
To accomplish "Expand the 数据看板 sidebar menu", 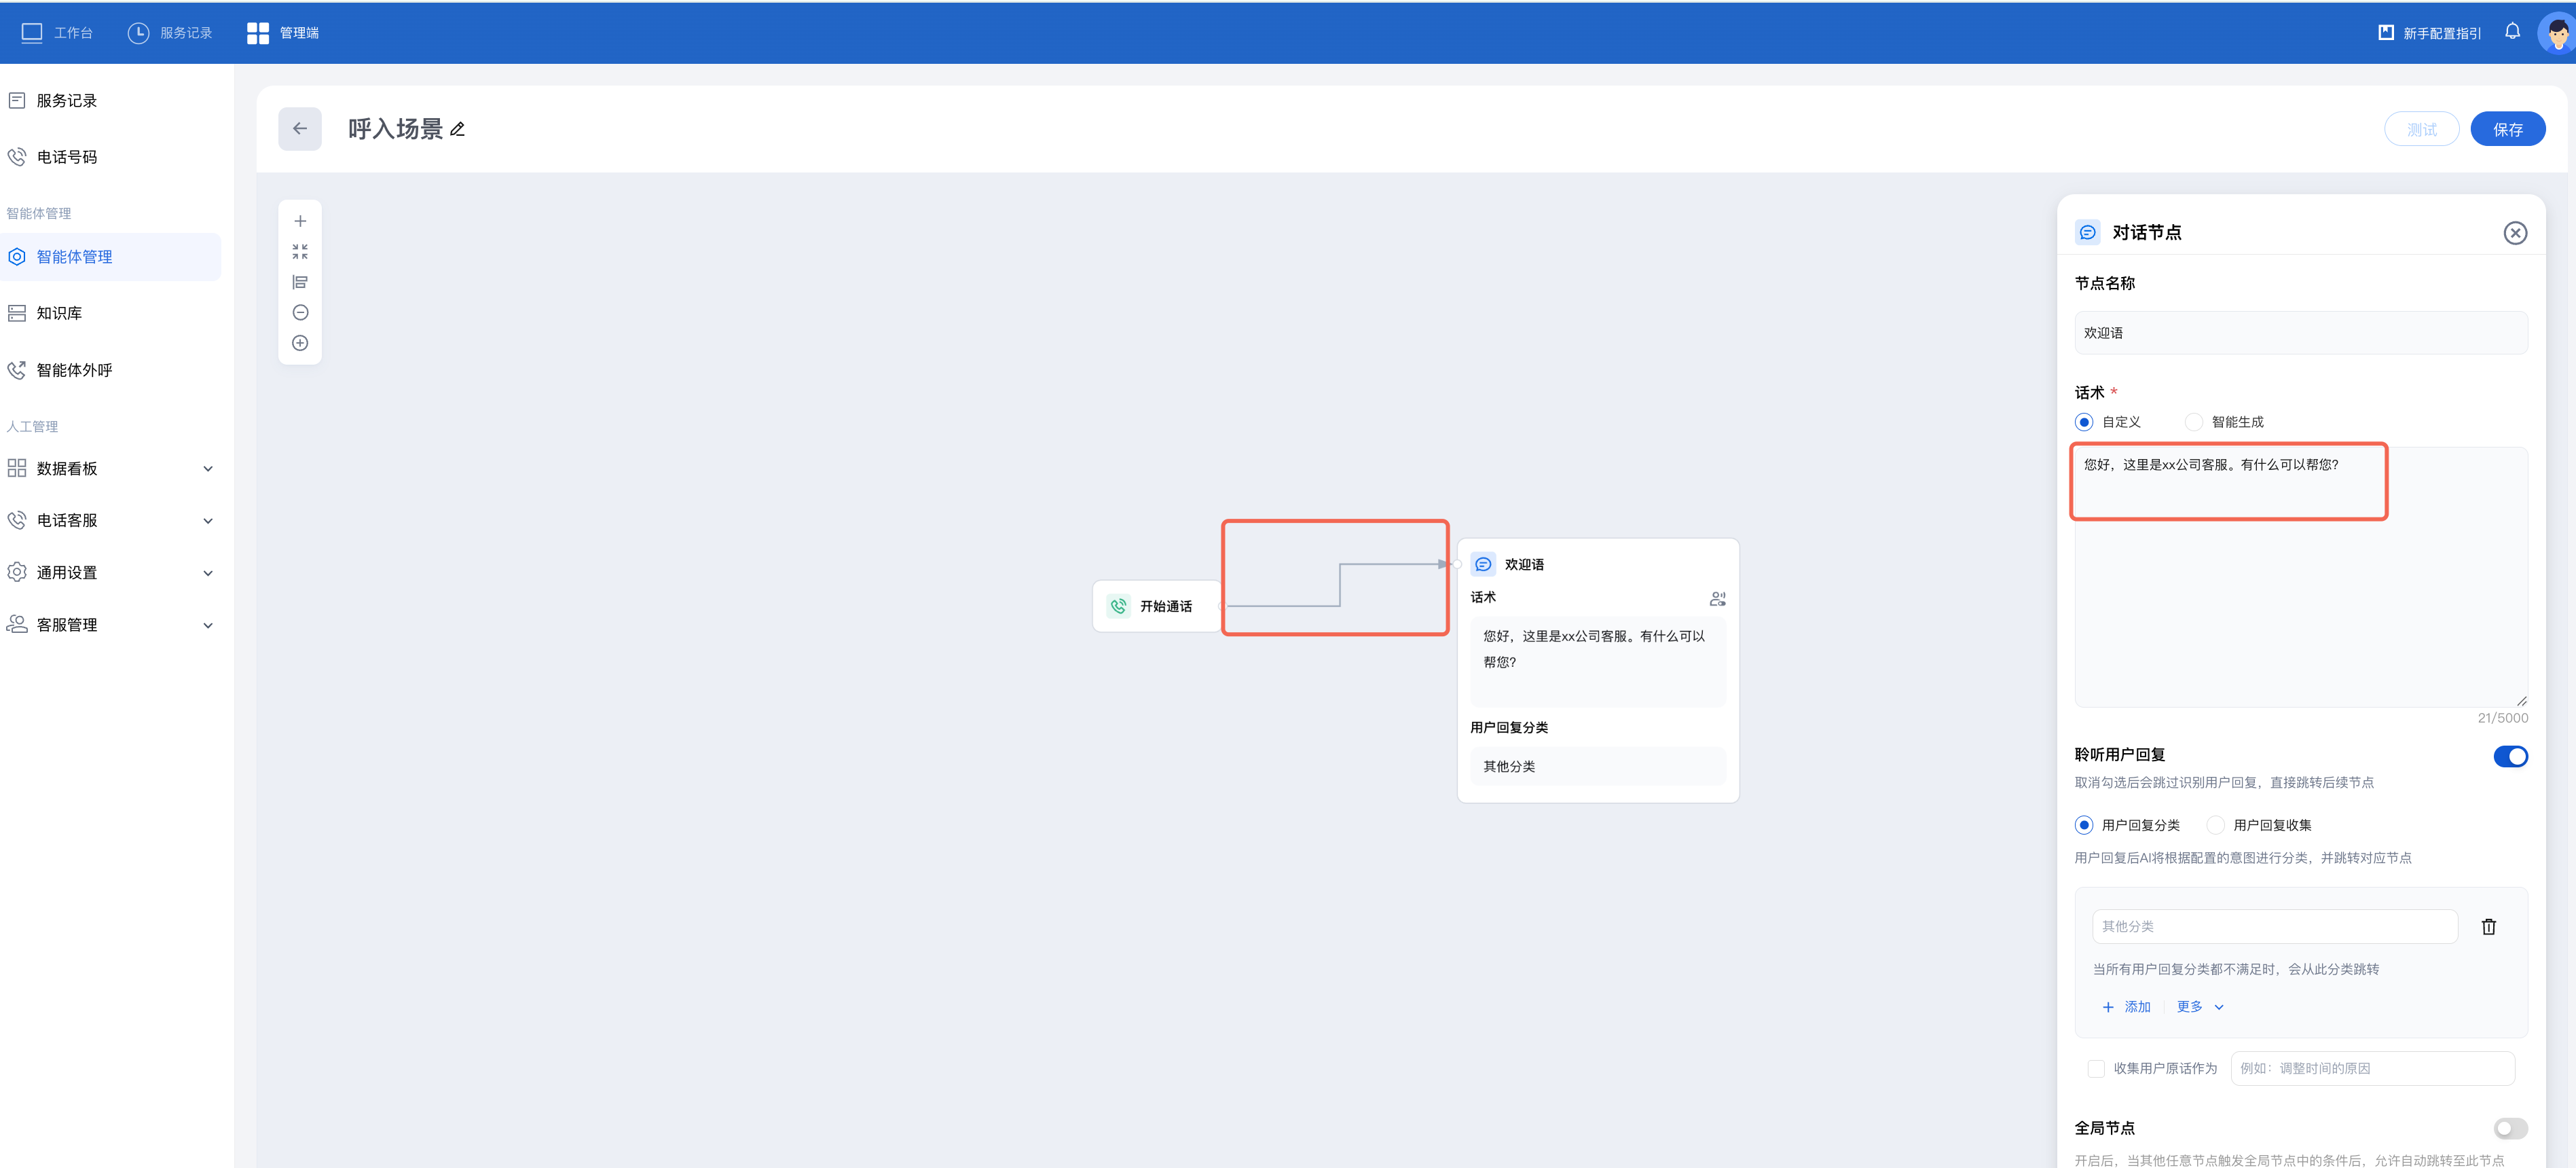I will point(110,469).
